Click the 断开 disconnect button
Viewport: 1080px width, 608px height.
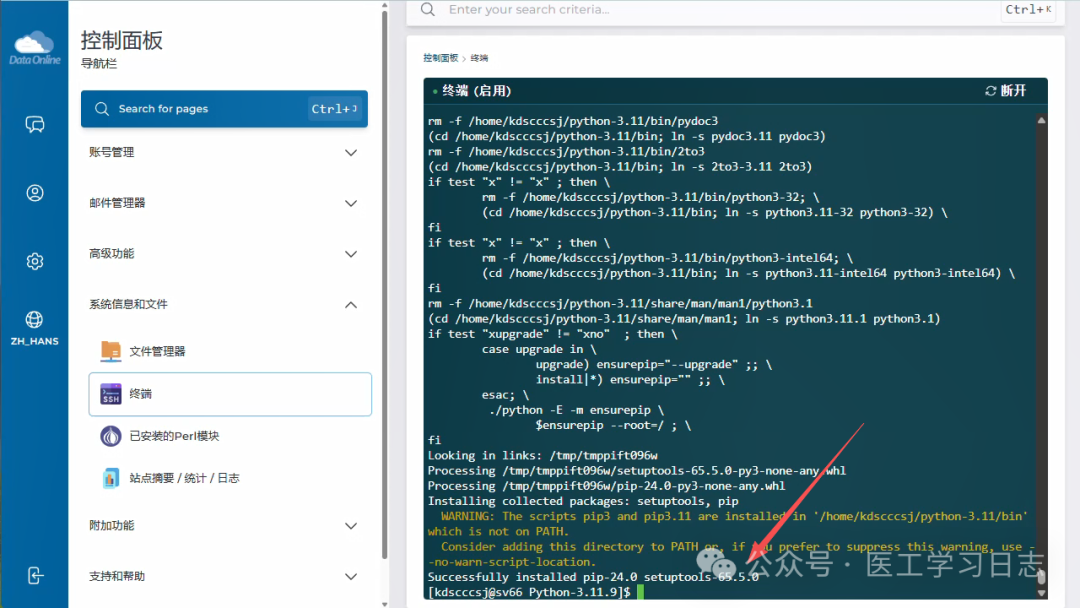coord(1006,91)
